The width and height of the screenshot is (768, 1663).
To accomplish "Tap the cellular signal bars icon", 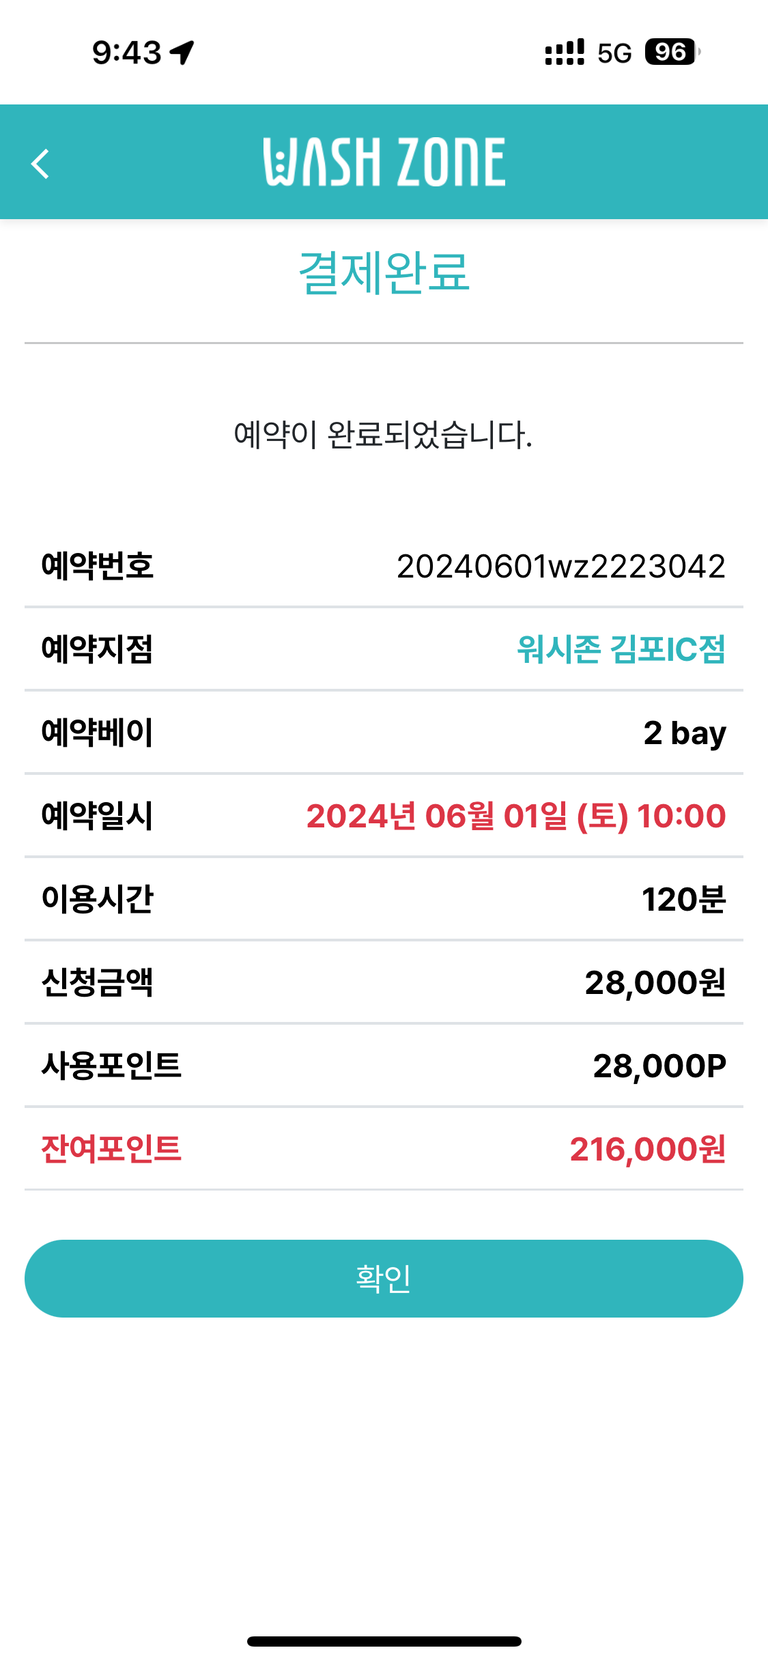I will (x=564, y=52).
